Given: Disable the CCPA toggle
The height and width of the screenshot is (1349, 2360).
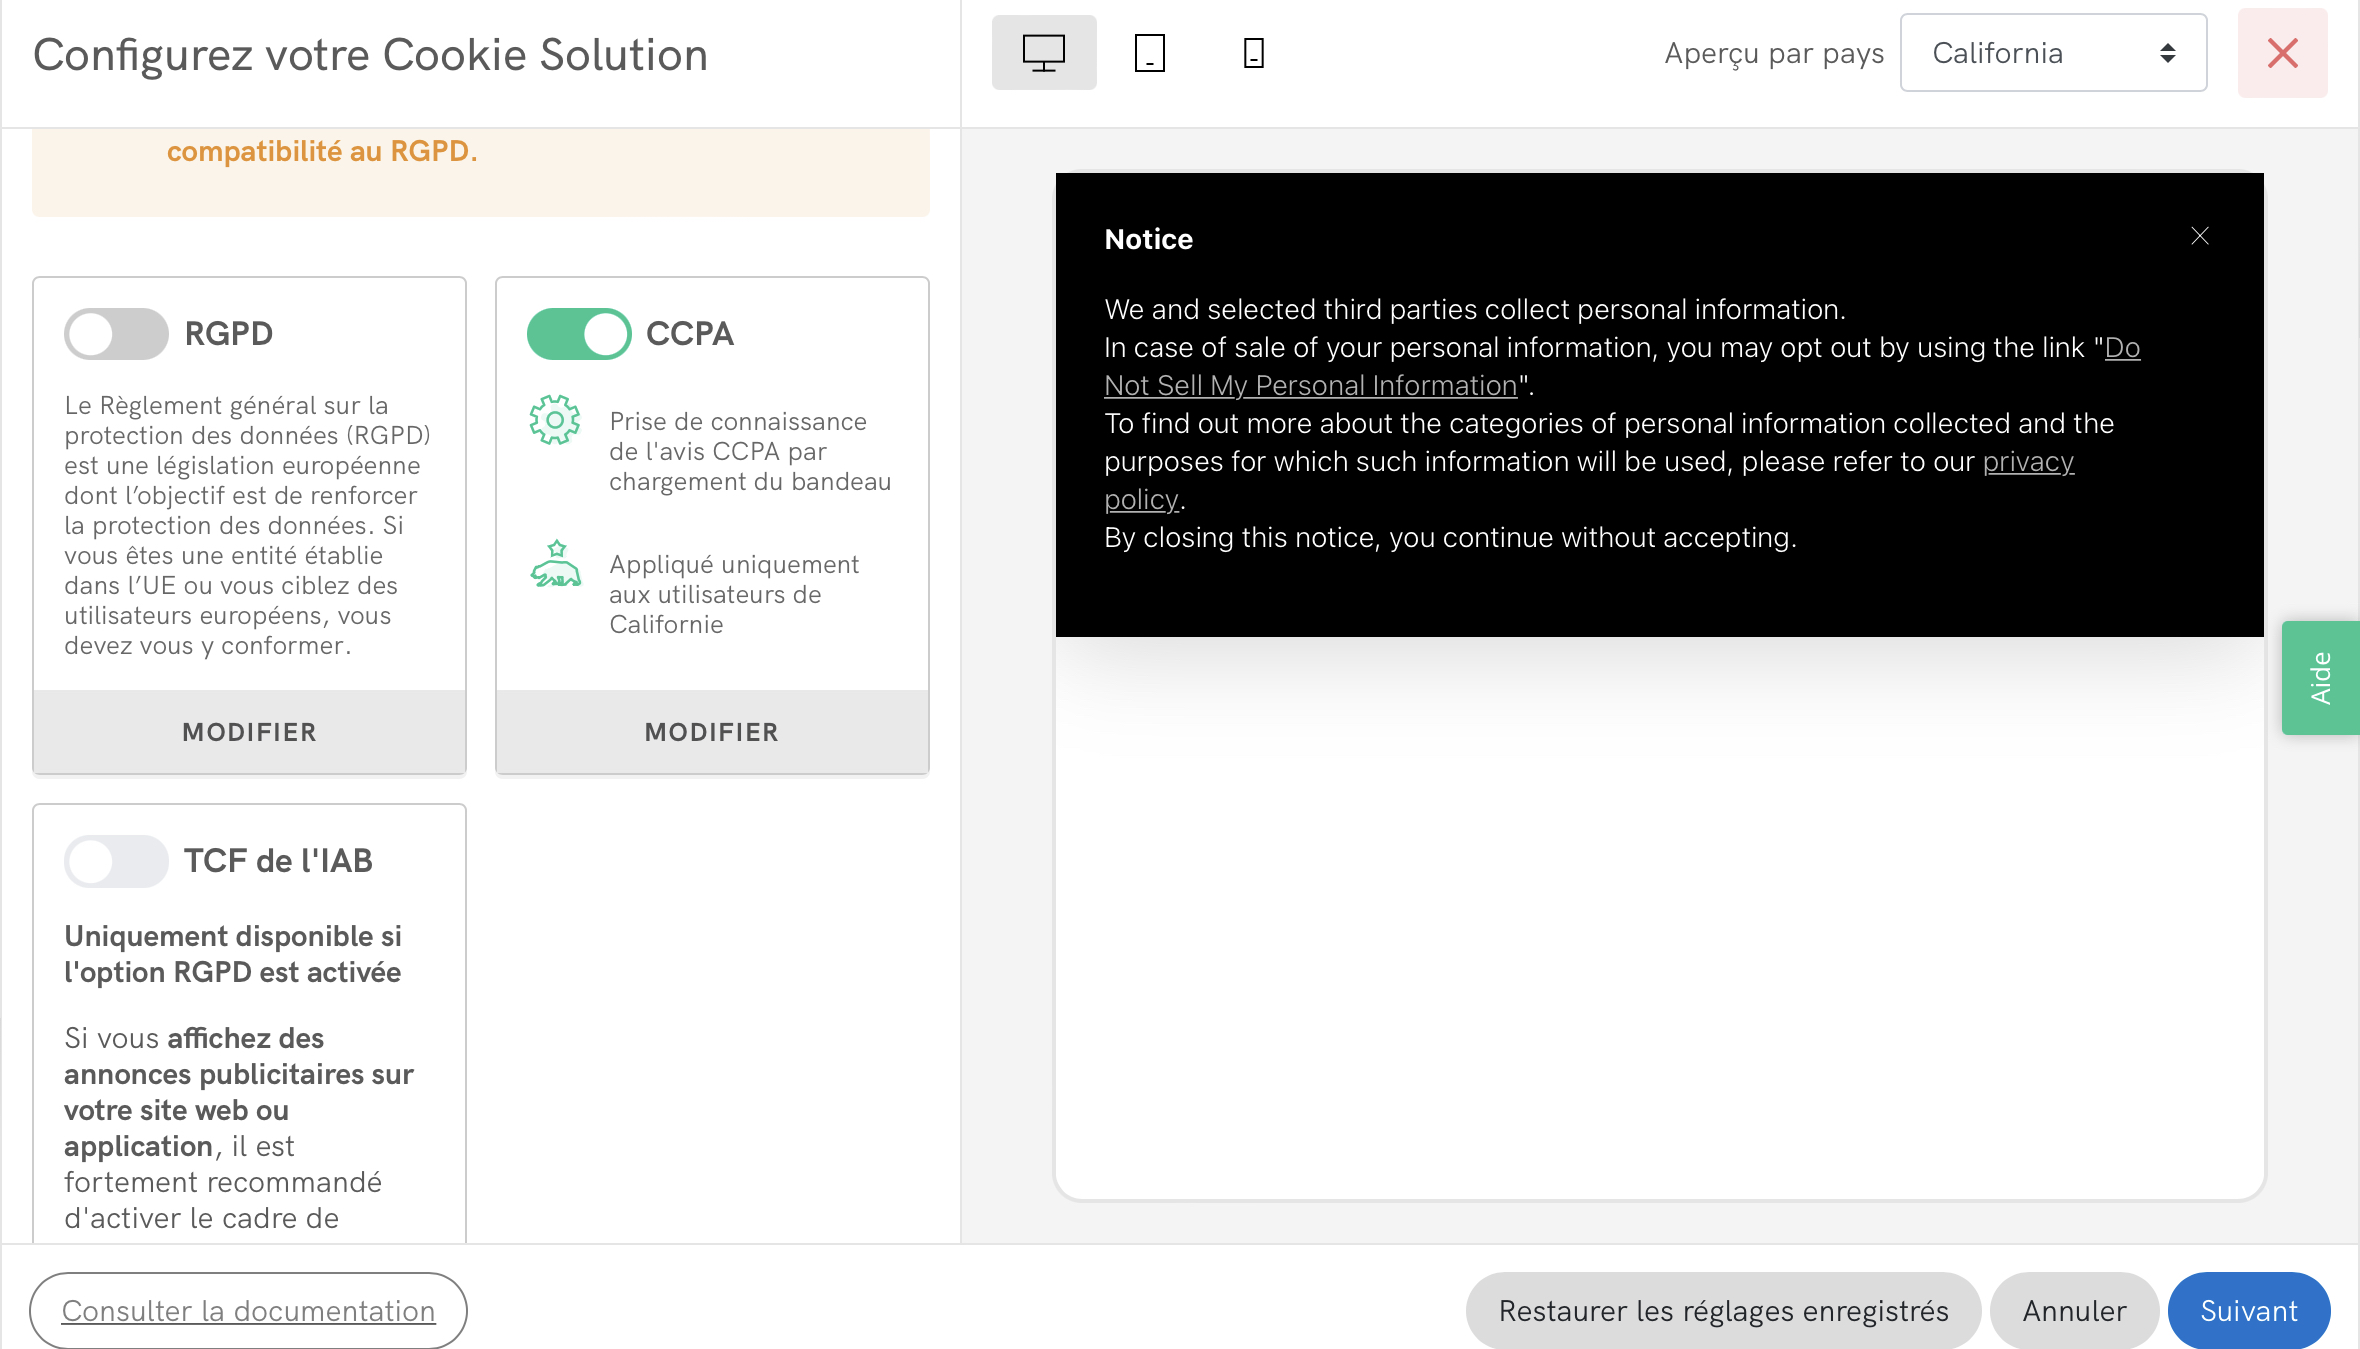Looking at the screenshot, I should (x=579, y=334).
